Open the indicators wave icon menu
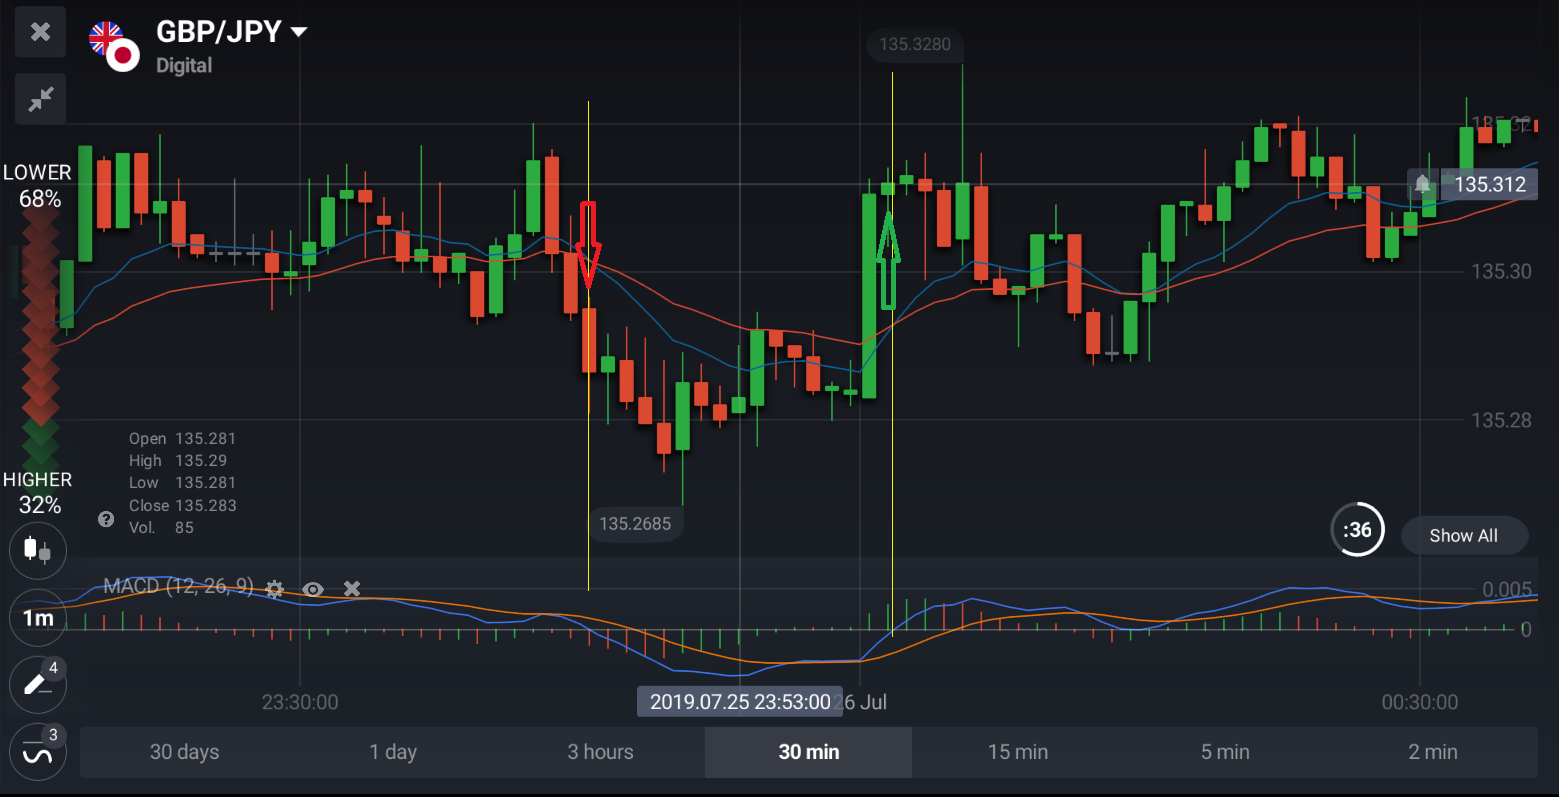The image size is (1559, 797). 38,753
